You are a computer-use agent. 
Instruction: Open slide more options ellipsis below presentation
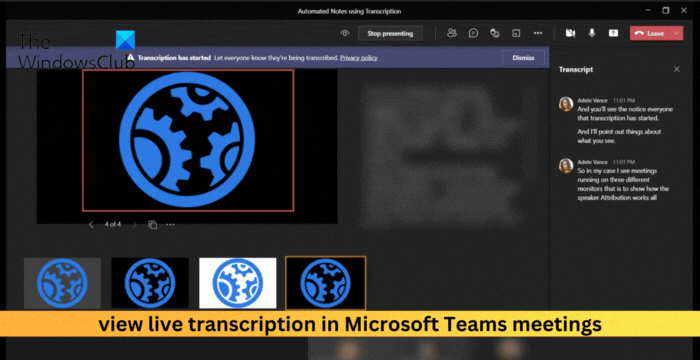click(x=170, y=225)
